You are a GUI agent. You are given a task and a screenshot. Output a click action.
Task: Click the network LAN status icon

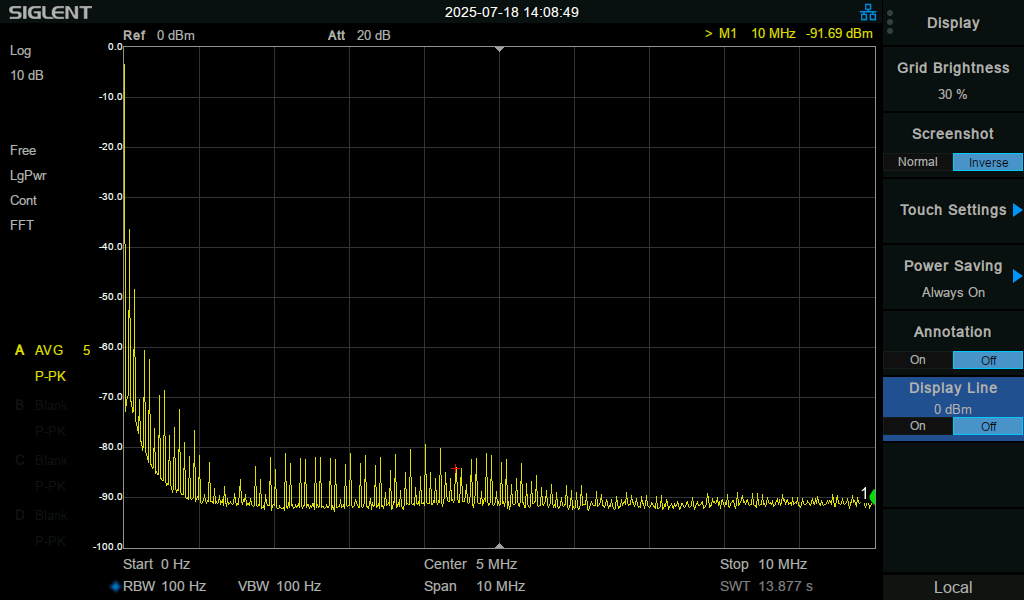tap(868, 12)
